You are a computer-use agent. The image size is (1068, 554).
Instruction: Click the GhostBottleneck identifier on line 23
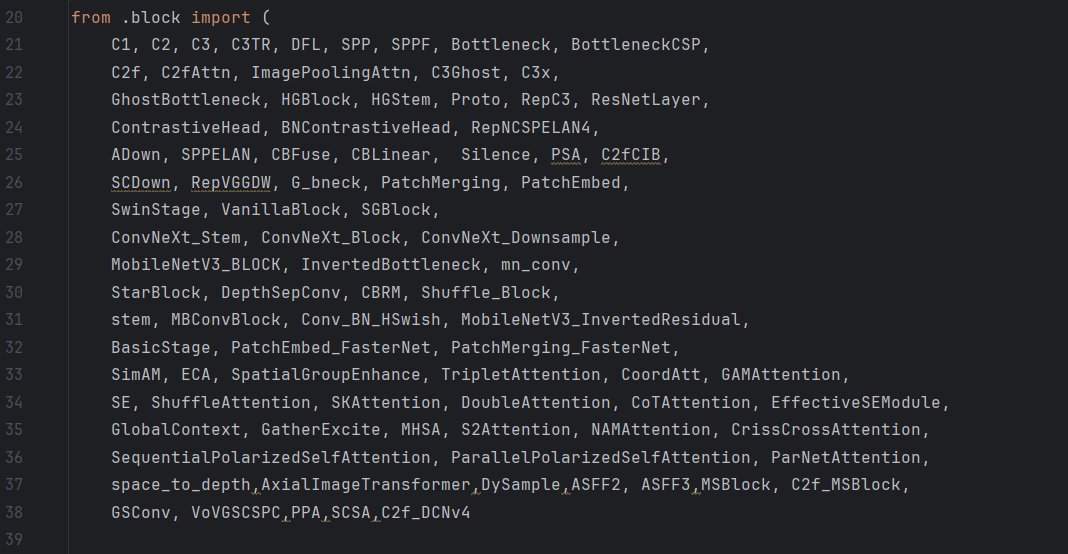pos(186,100)
